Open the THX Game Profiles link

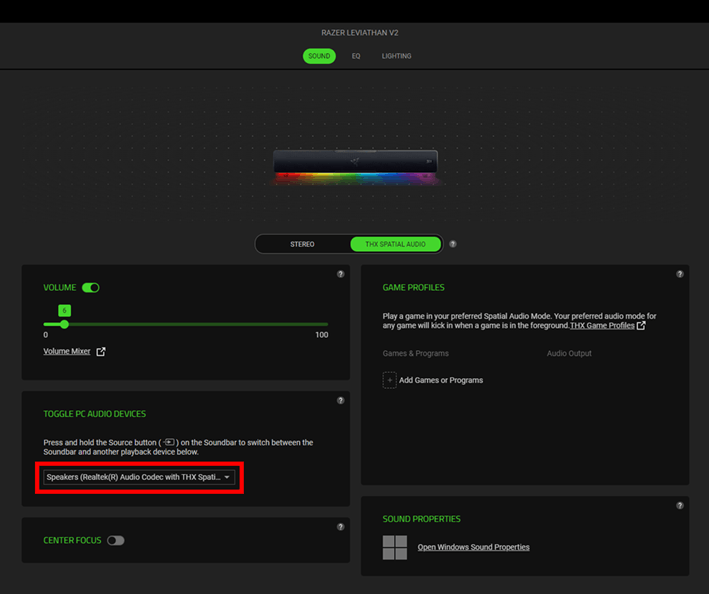coord(601,326)
